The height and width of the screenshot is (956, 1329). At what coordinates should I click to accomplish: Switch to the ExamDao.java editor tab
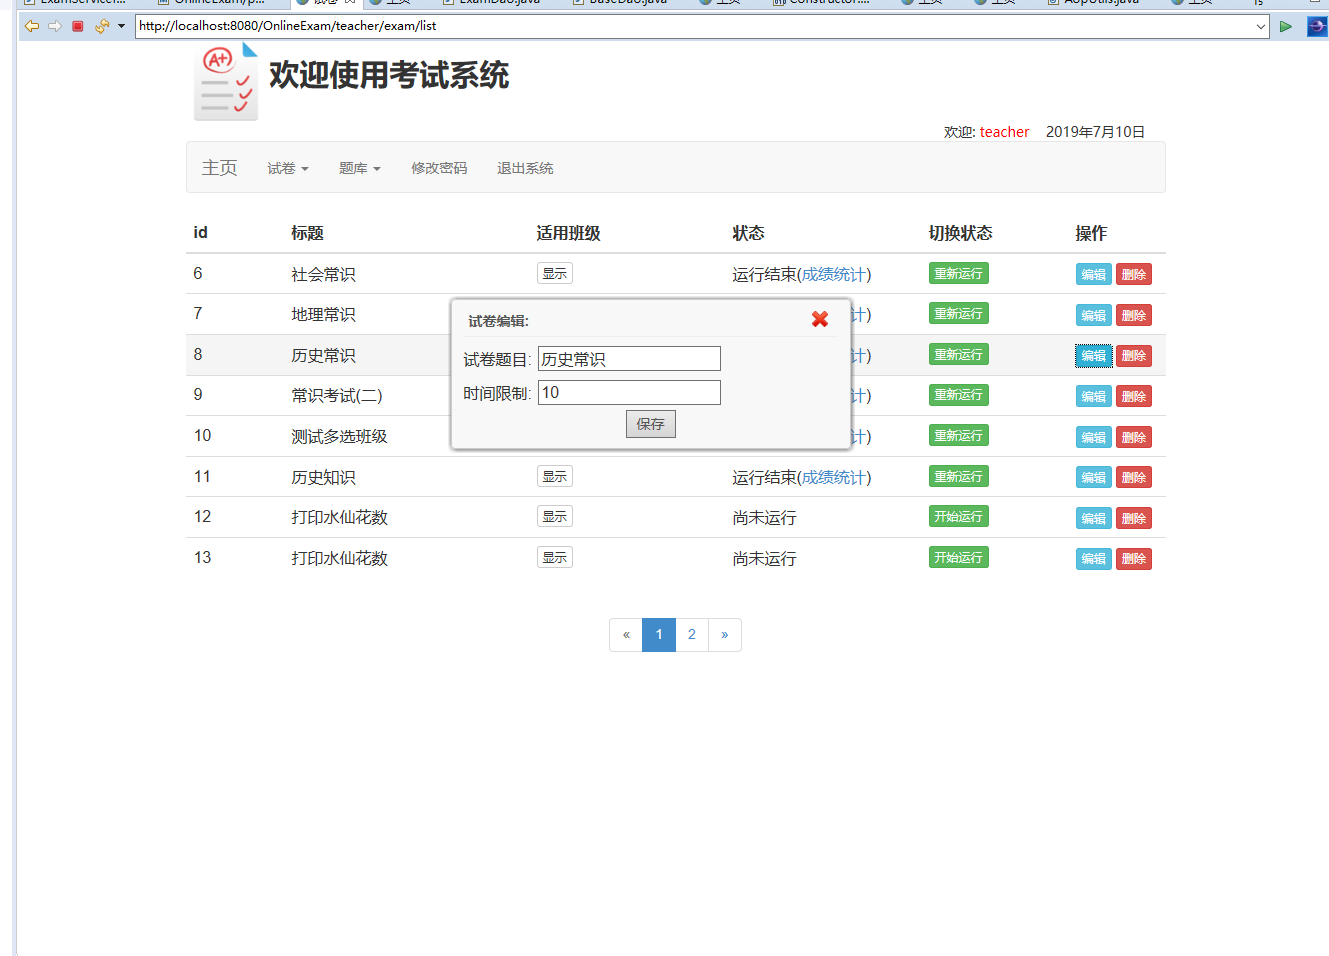[x=494, y=3]
